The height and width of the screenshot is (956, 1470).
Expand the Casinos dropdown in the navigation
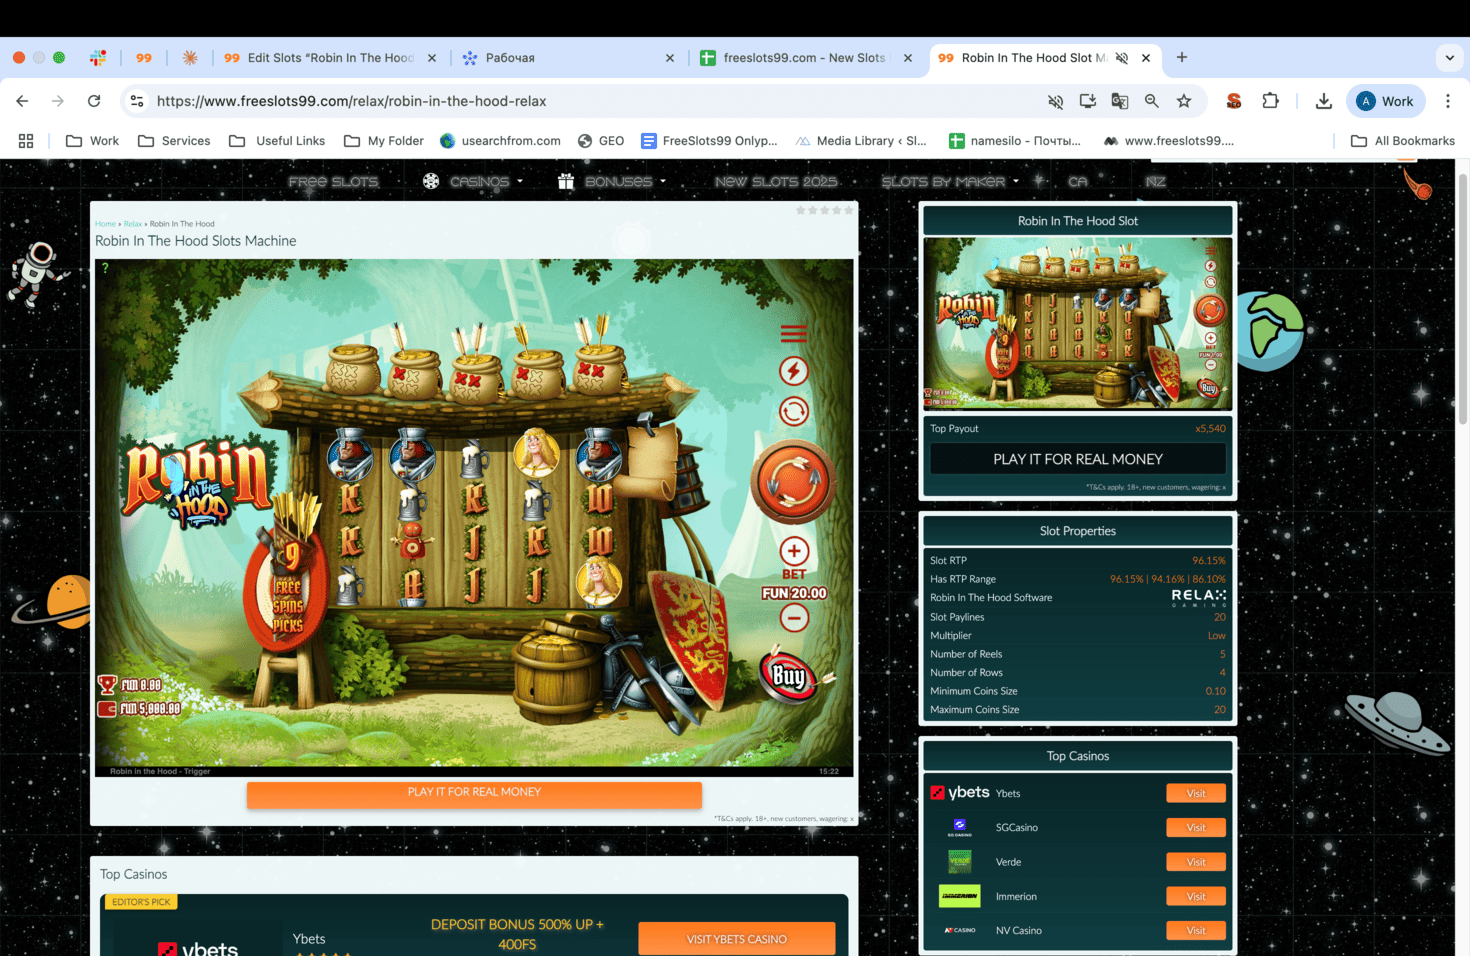(480, 181)
